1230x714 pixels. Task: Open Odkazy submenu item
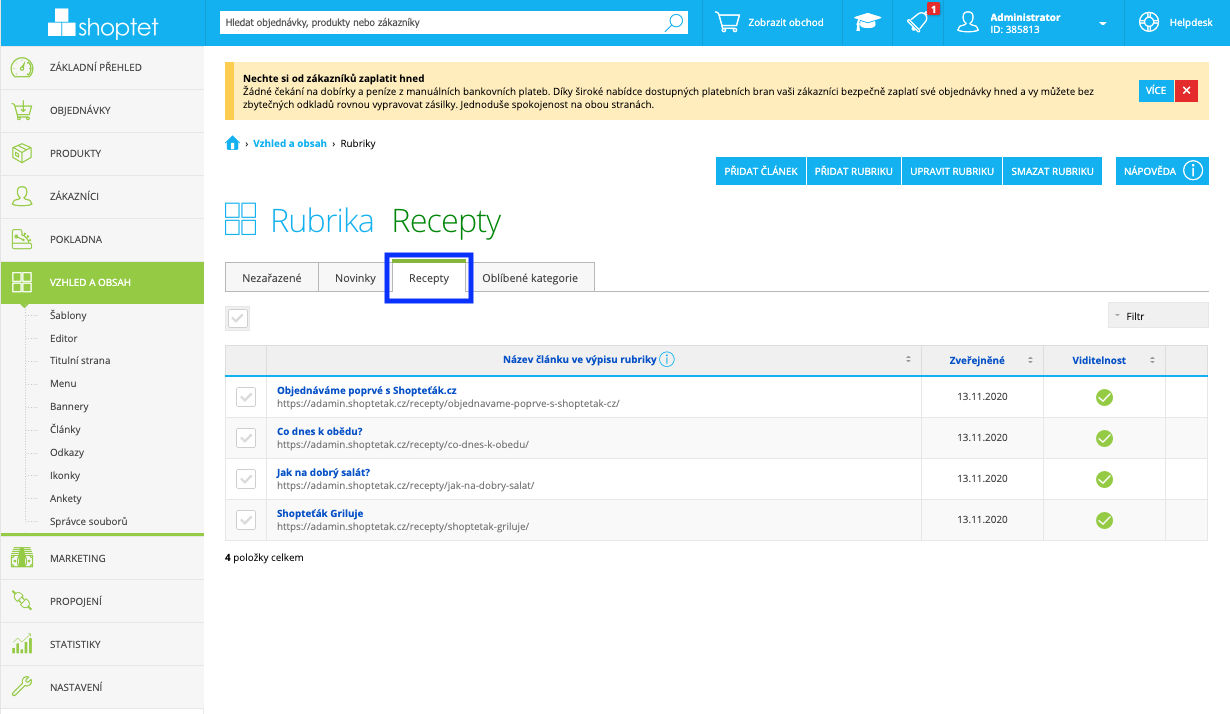[x=67, y=452]
